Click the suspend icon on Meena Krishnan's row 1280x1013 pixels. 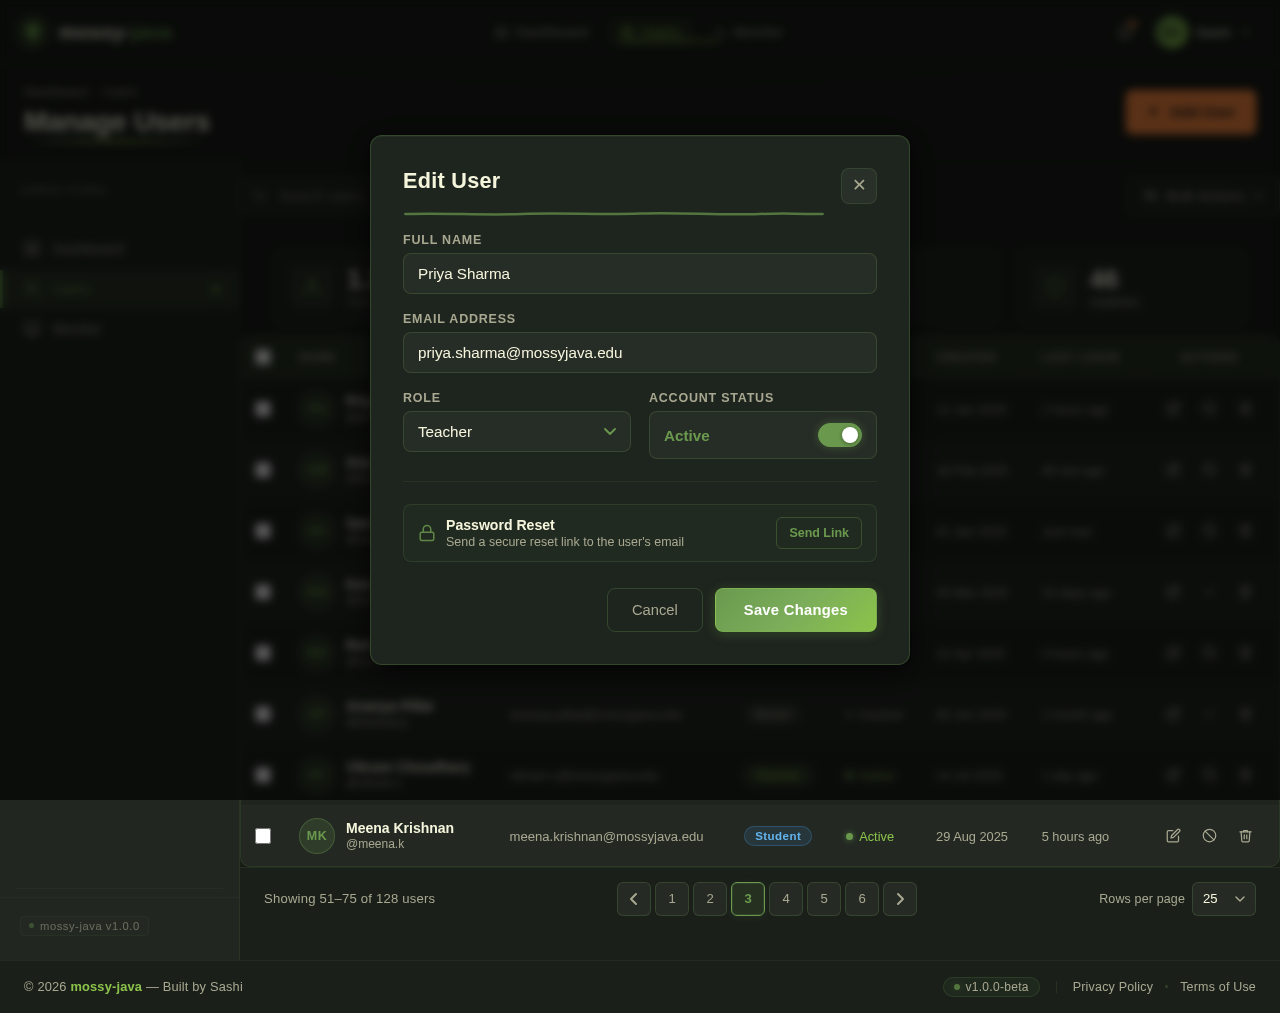1208,835
